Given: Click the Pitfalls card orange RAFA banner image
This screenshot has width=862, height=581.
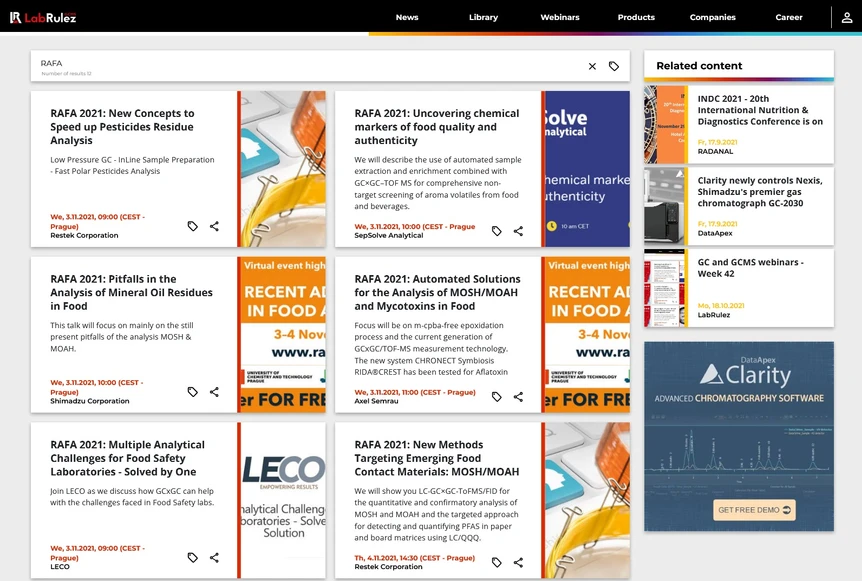Looking at the screenshot, I should pyautogui.click(x=283, y=335).
